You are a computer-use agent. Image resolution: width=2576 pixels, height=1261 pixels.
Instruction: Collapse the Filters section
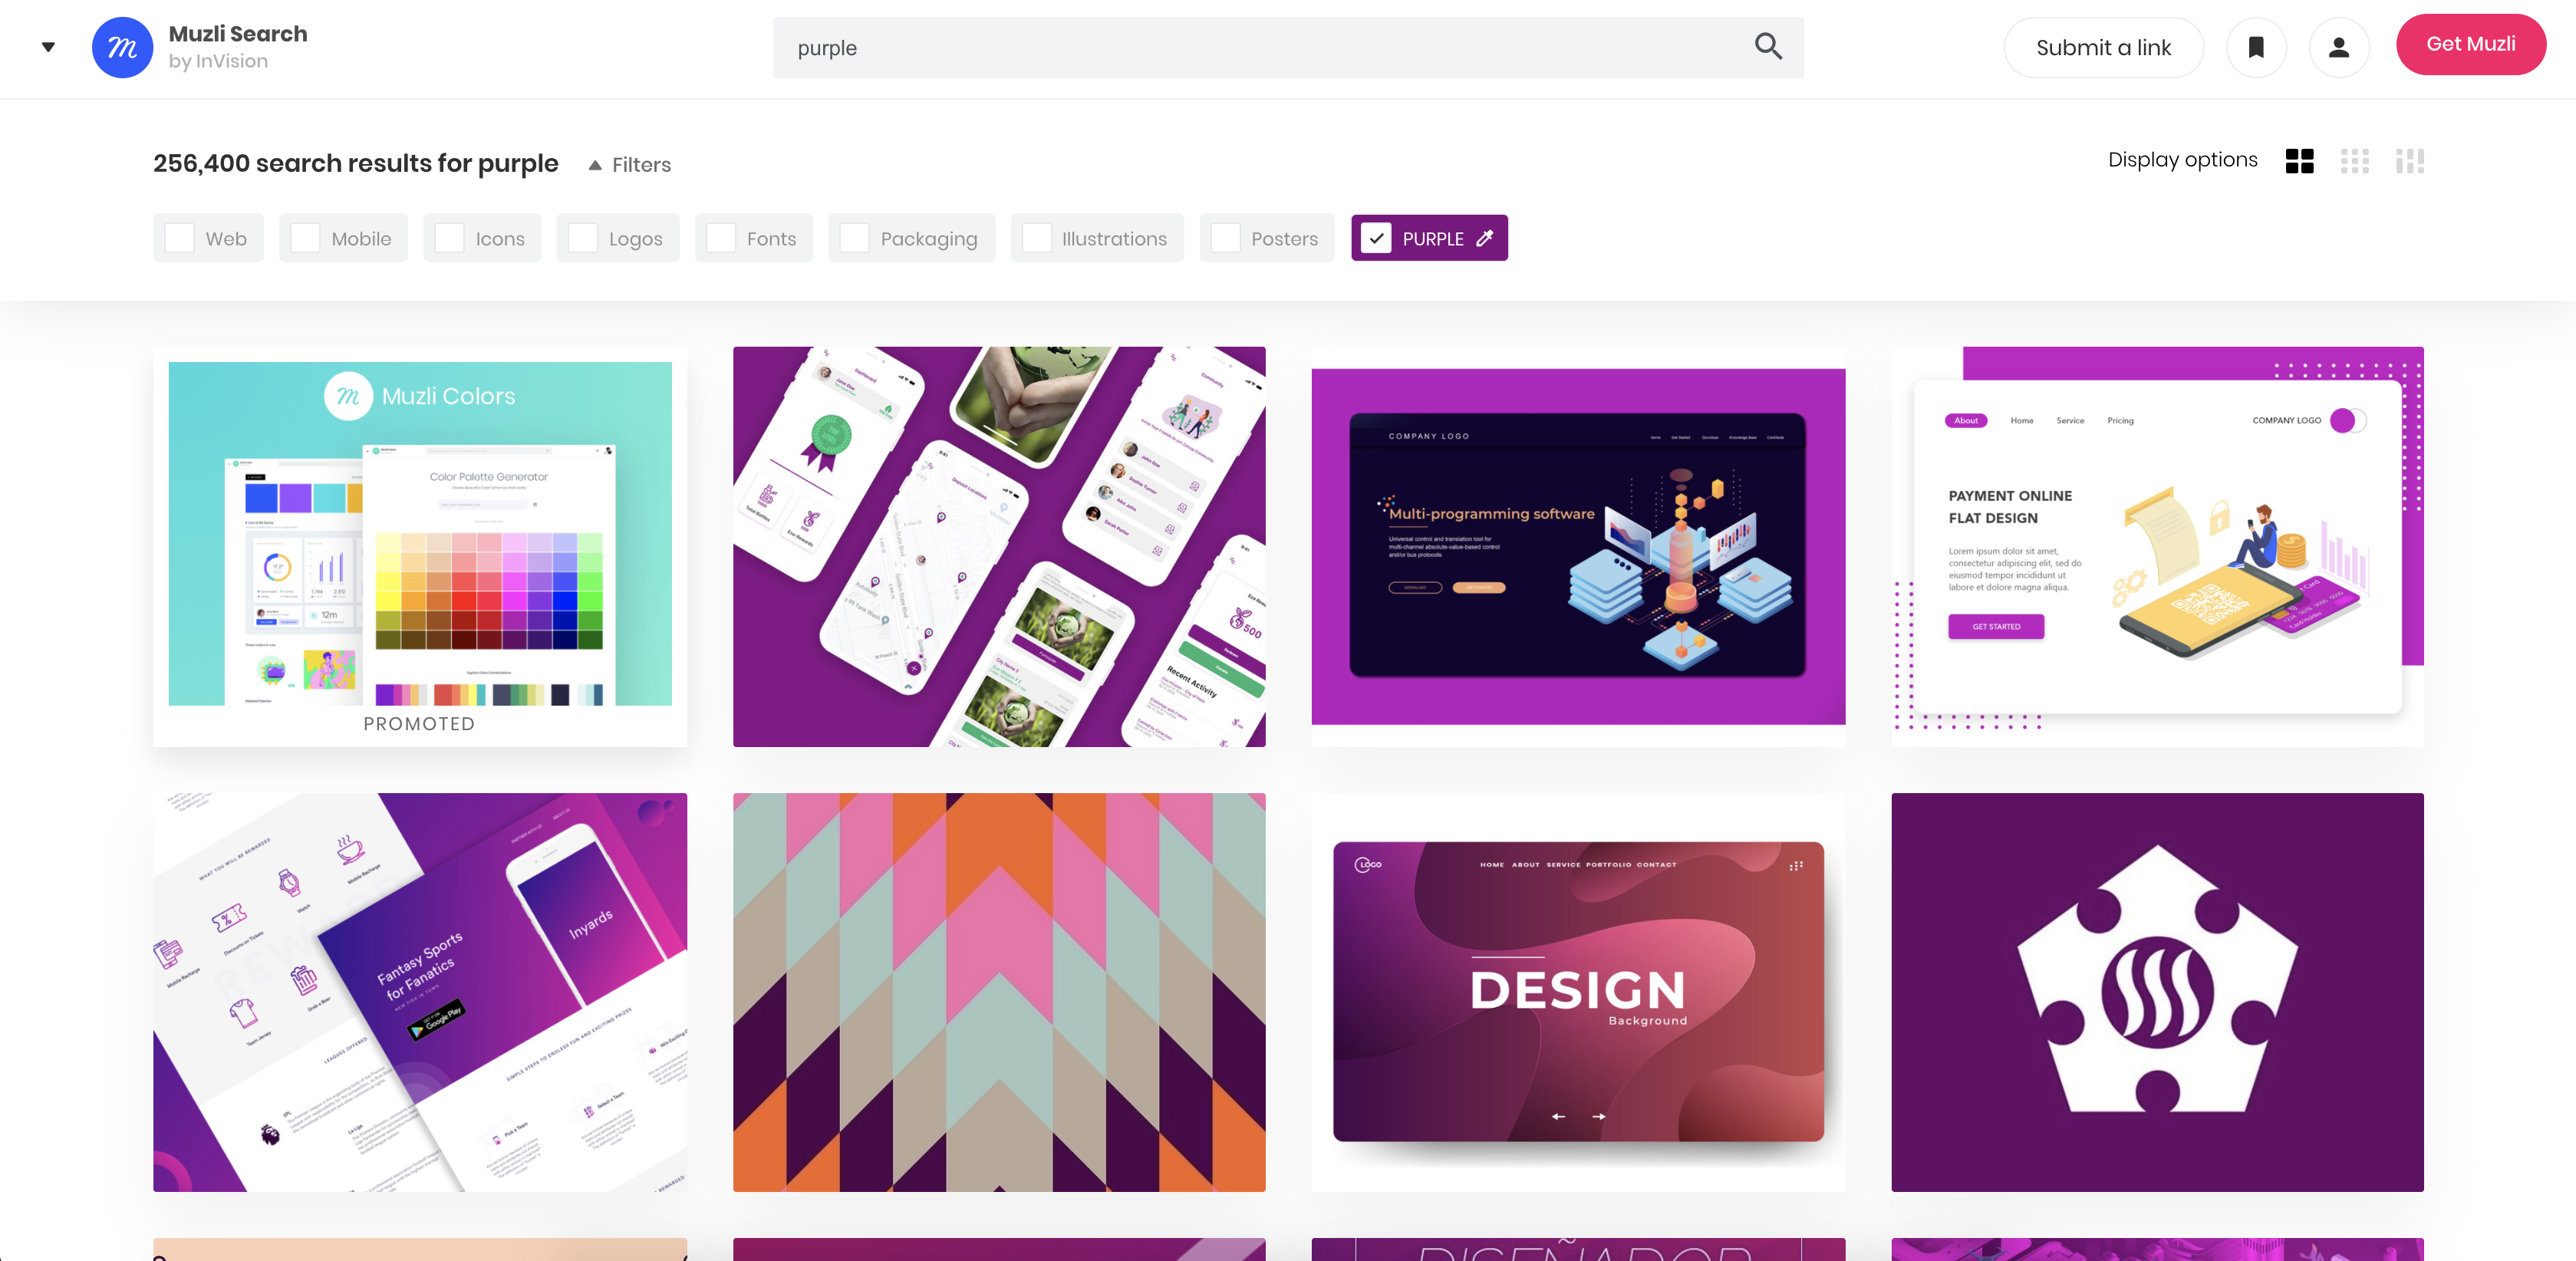(x=627, y=164)
